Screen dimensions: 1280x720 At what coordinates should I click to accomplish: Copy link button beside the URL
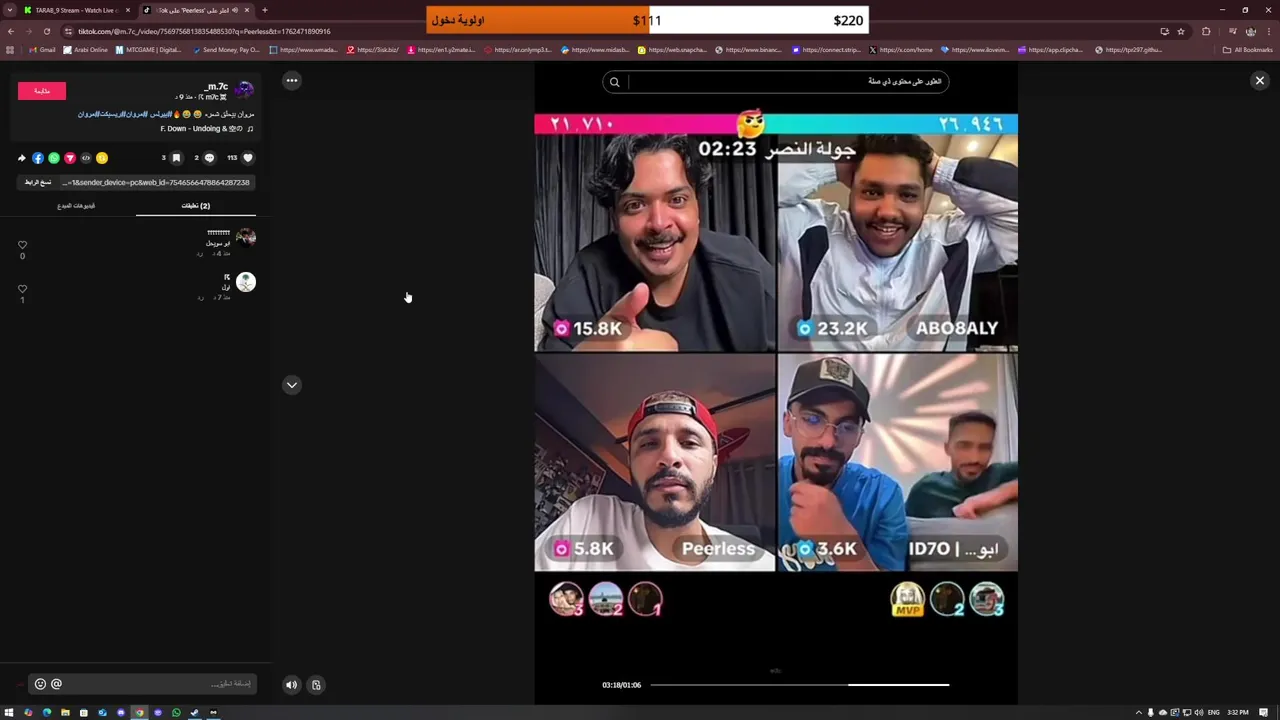[38, 182]
